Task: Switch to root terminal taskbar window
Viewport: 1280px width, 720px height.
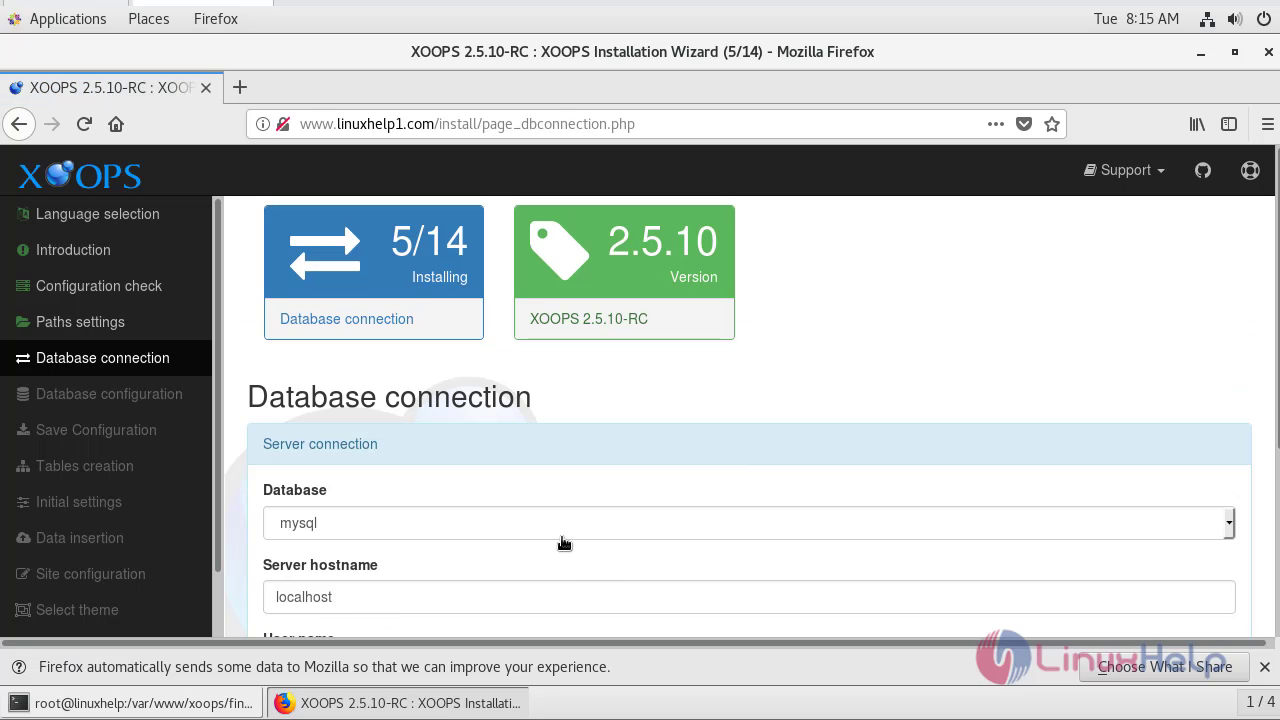Action: (x=133, y=703)
